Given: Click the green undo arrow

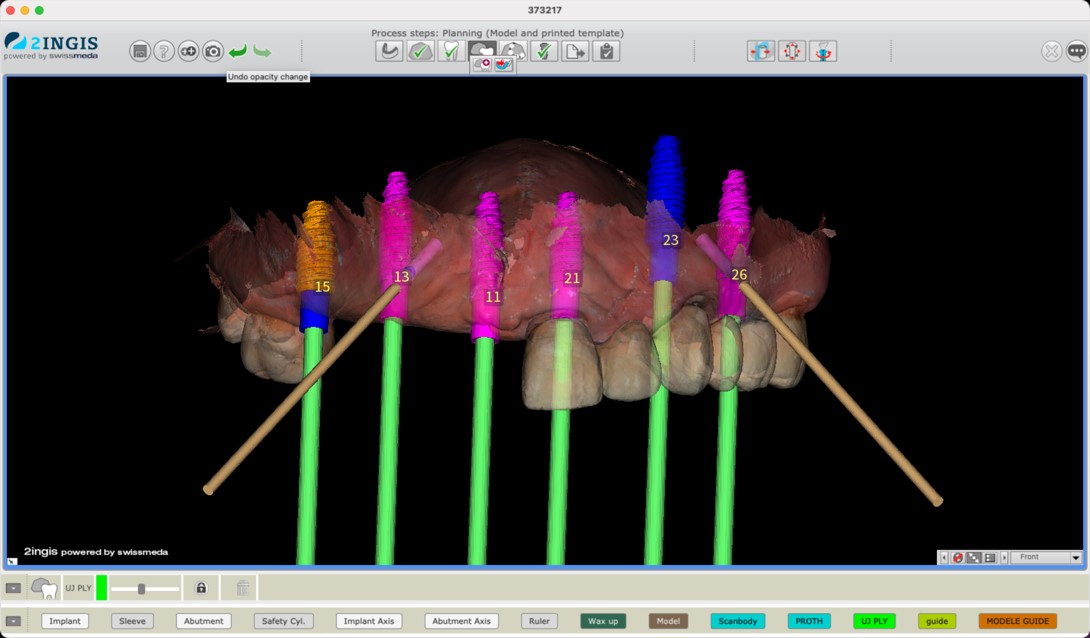Looking at the screenshot, I should (238, 51).
